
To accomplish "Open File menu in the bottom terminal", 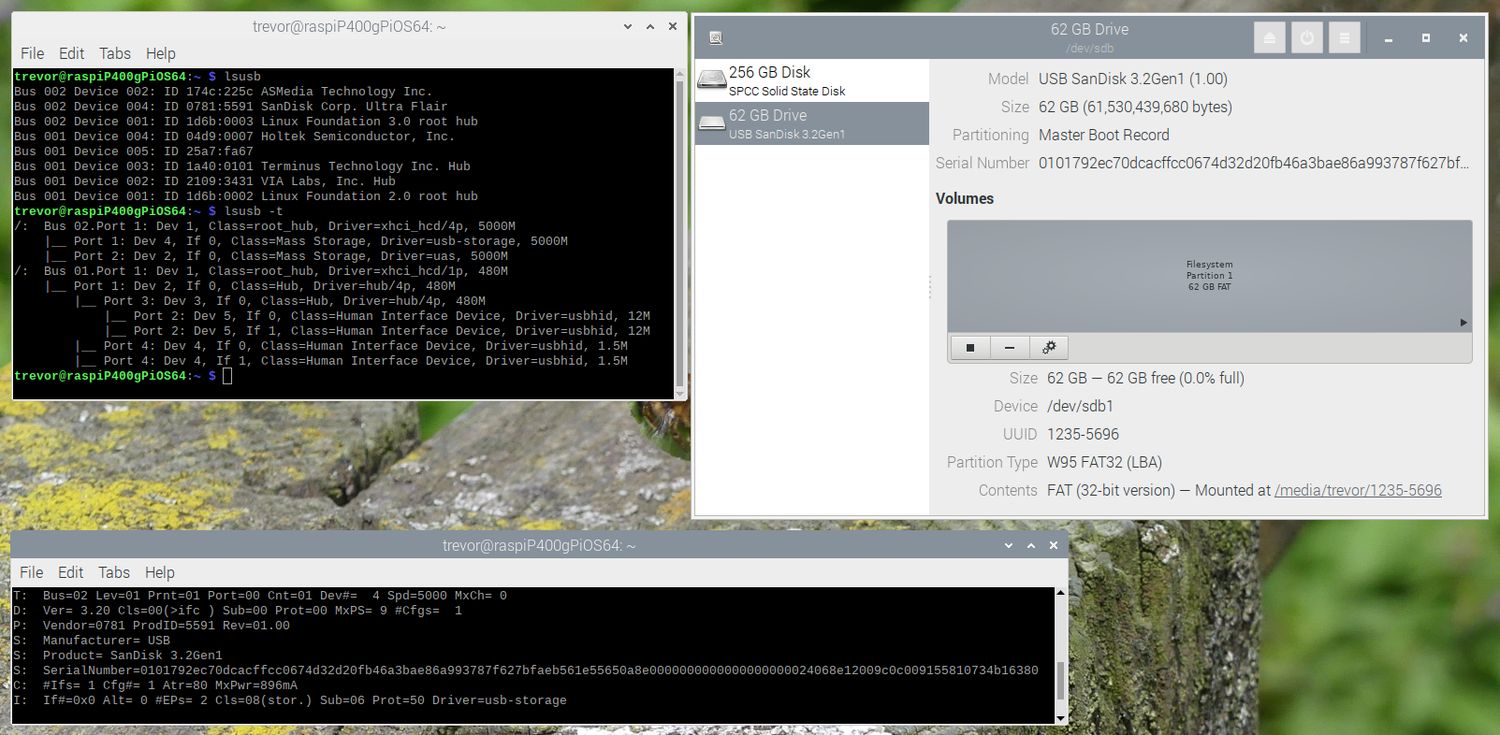I will point(32,572).
